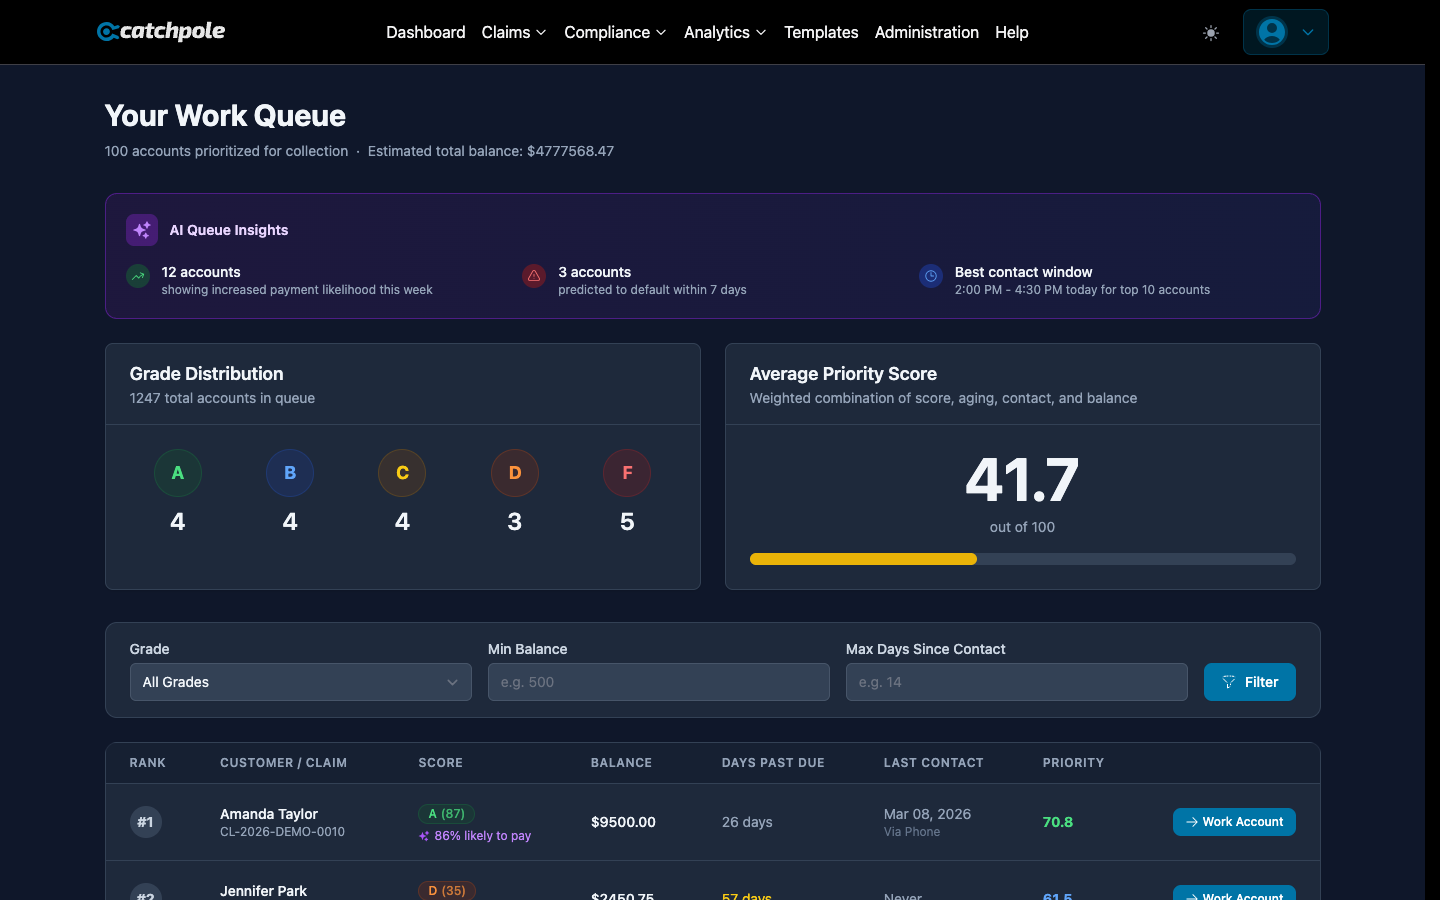The height and width of the screenshot is (900, 1440).
Task: Click Work Account for Amanda Taylor
Action: tap(1234, 821)
